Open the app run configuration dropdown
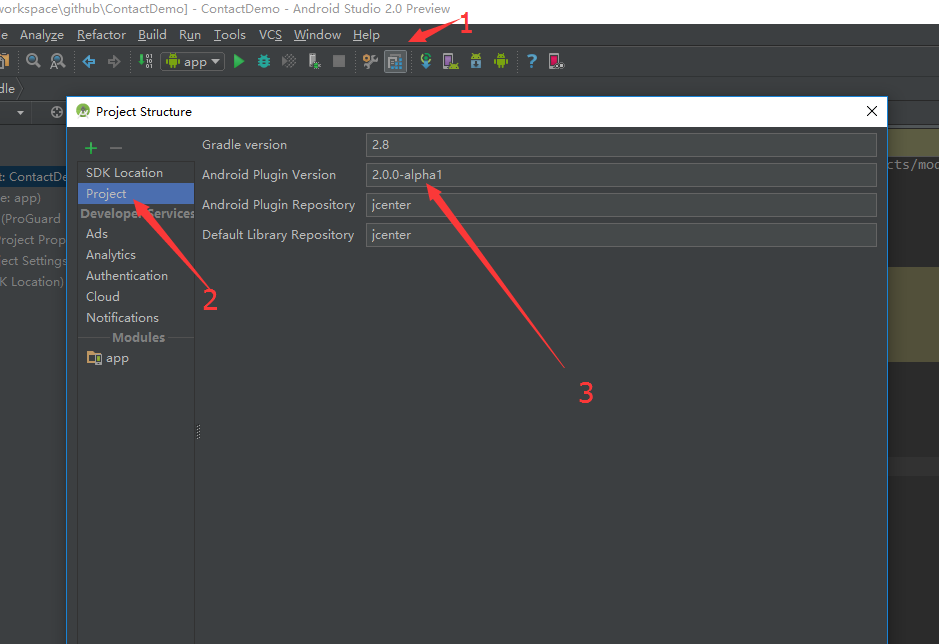The height and width of the screenshot is (644, 939). (x=193, y=61)
